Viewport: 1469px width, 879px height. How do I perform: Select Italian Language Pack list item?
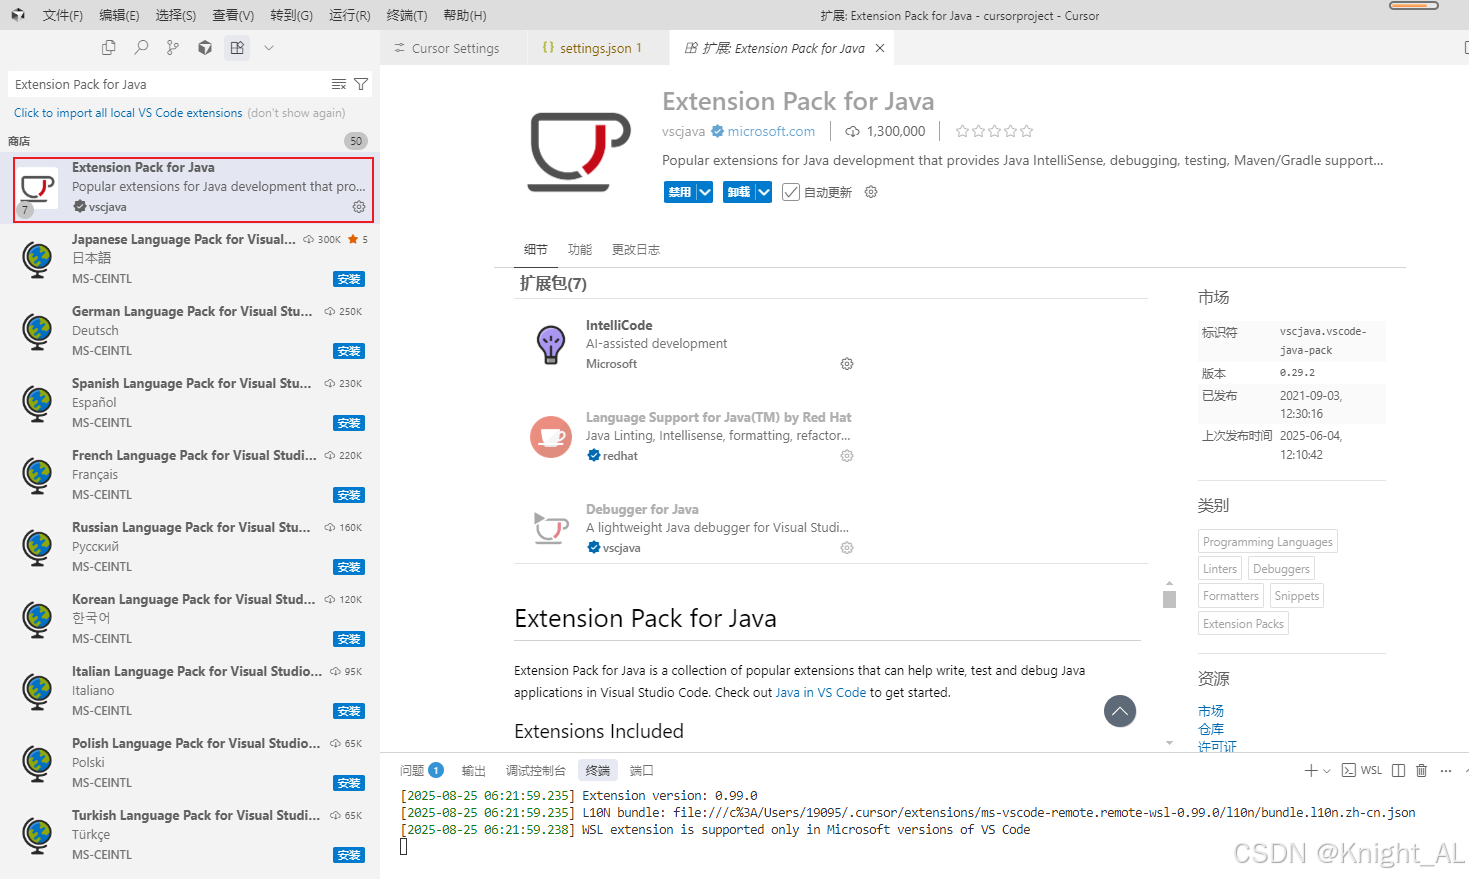(x=190, y=691)
